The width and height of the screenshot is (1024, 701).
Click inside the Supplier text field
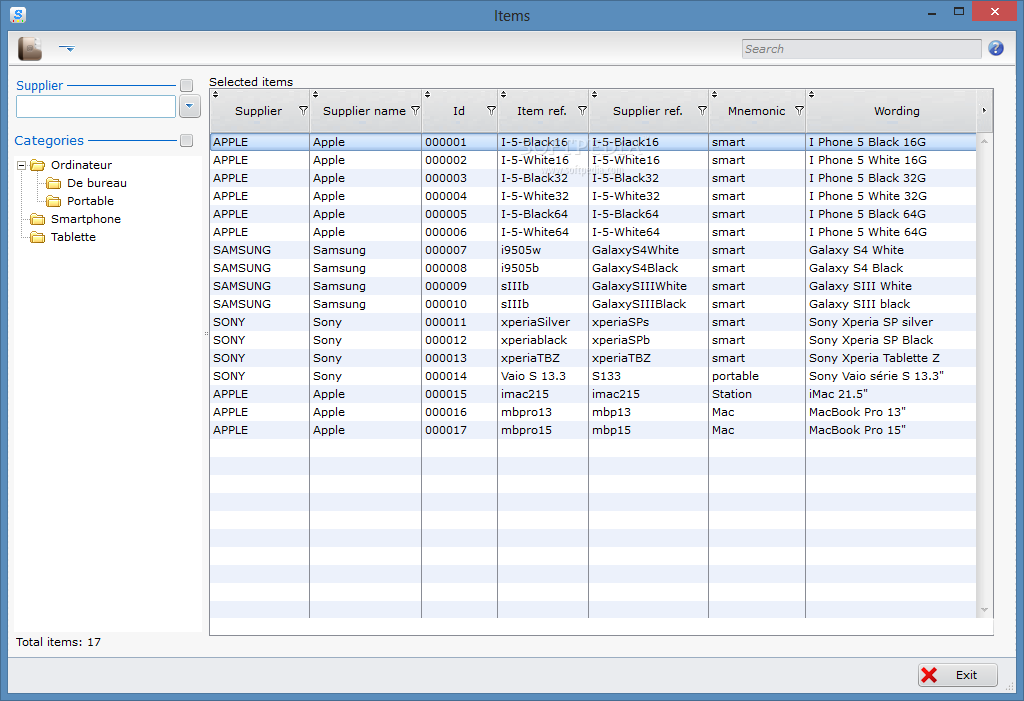coord(96,106)
